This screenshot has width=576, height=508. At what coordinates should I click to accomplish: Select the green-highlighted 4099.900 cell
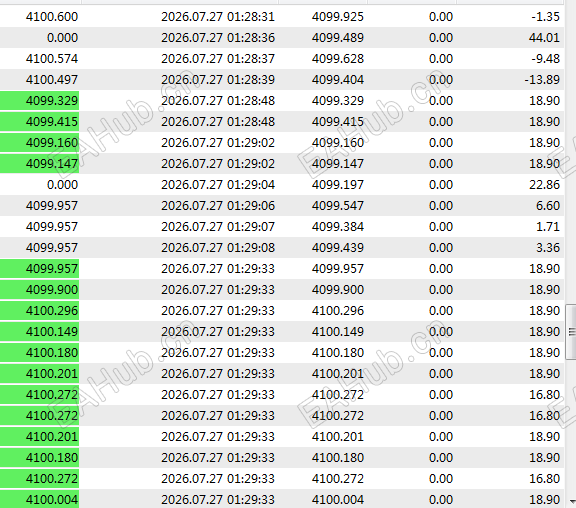pos(39,289)
